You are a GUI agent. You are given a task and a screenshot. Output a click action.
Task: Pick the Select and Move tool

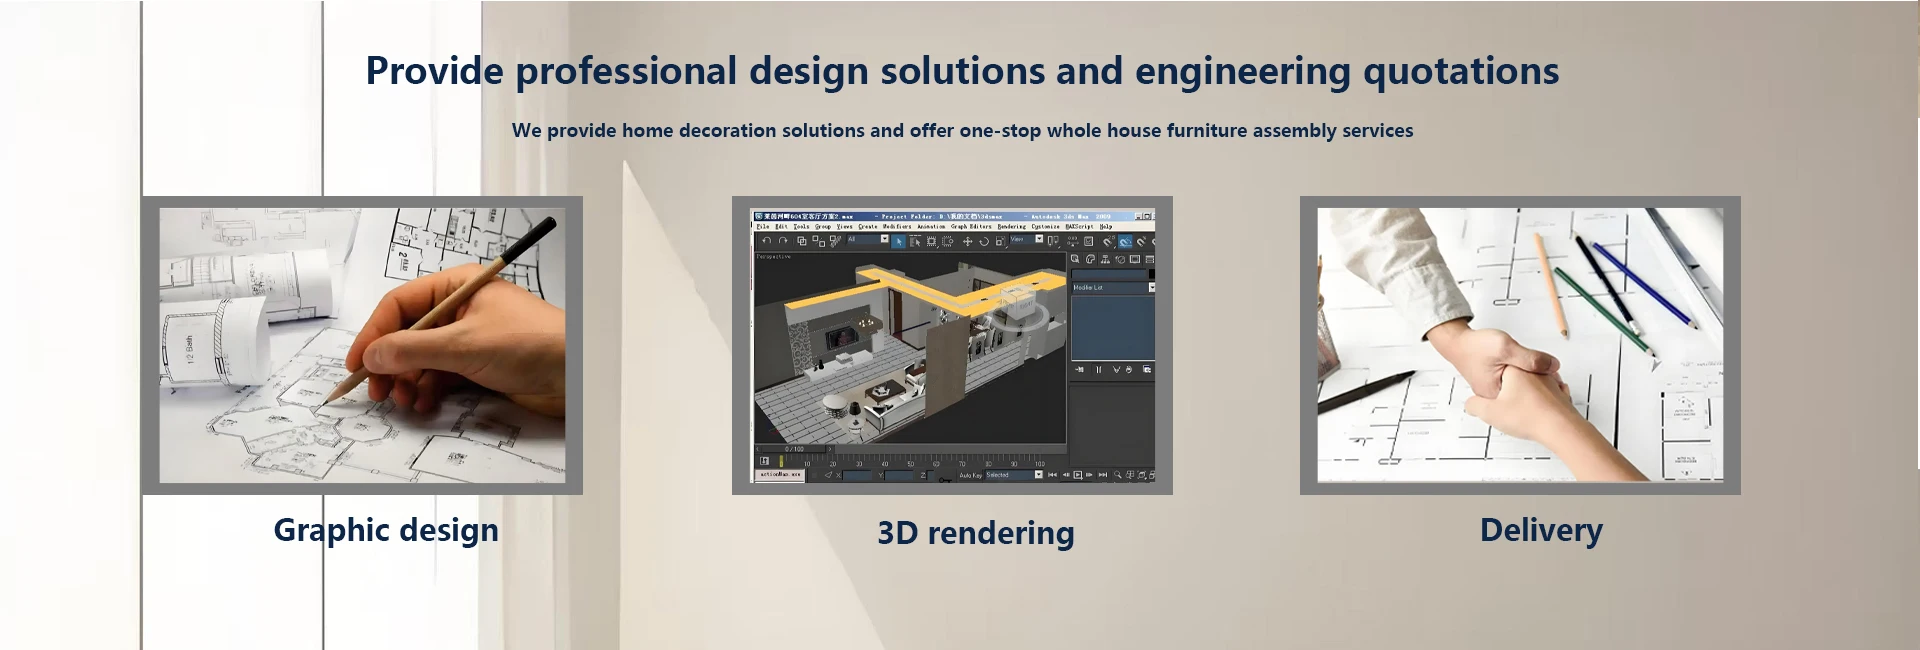[x=967, y=241]
